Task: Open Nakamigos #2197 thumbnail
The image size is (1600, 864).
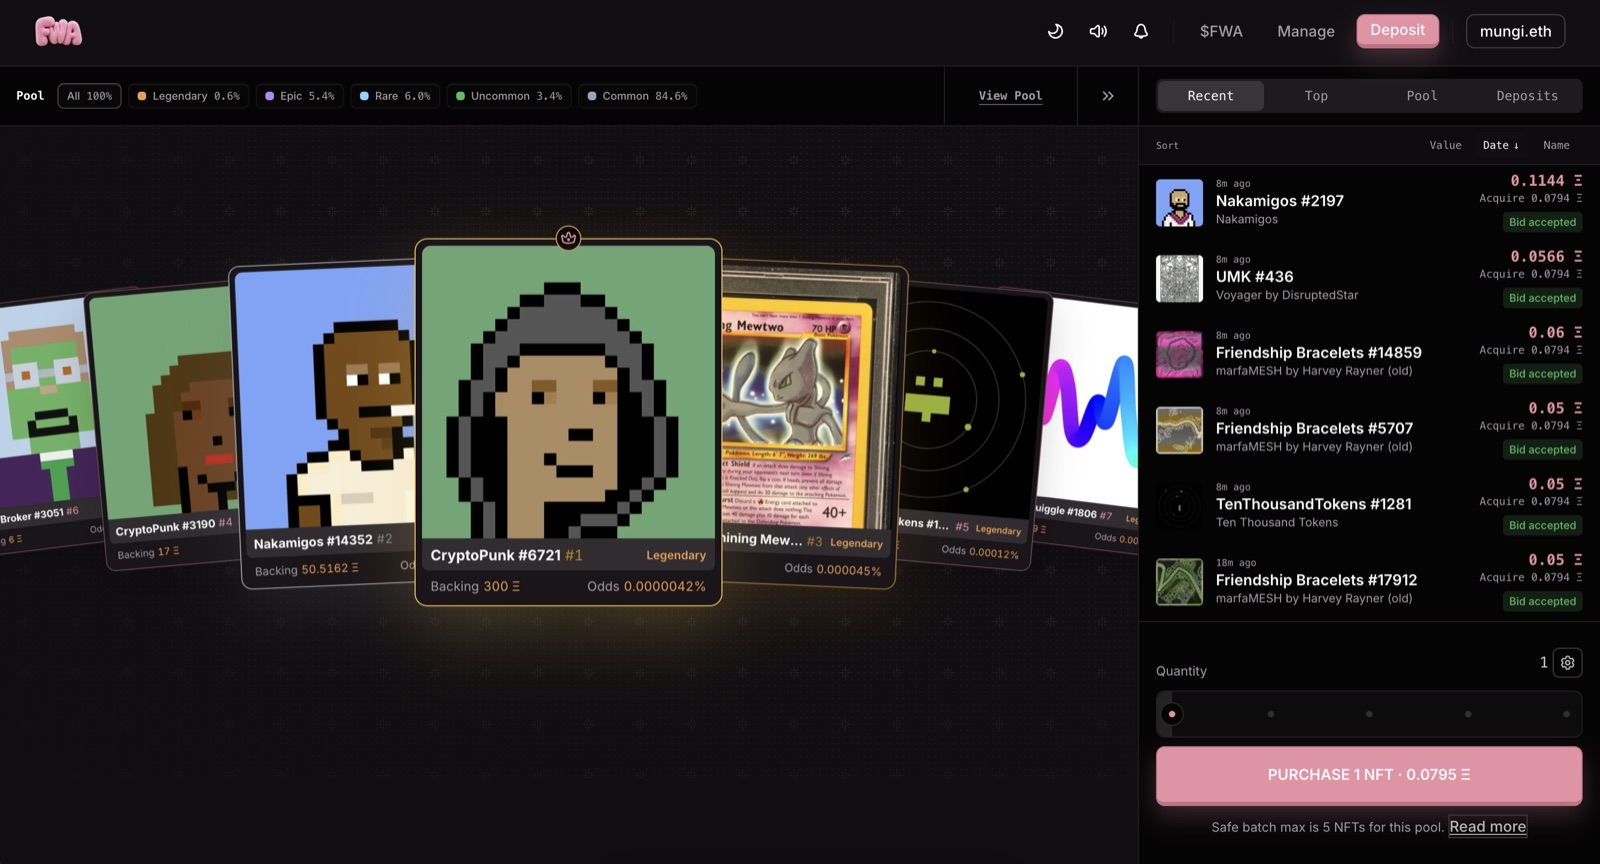Action: click(x=1180, y=203)
